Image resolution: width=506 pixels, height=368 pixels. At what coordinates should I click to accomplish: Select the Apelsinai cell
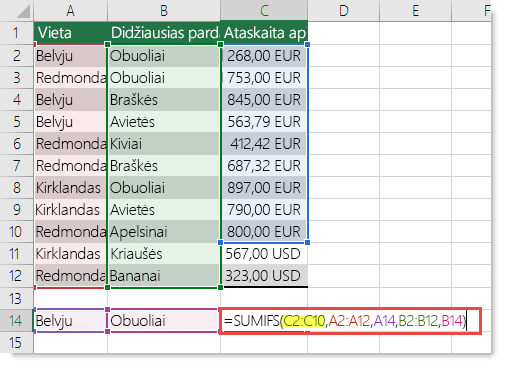[x=164, y=232]
